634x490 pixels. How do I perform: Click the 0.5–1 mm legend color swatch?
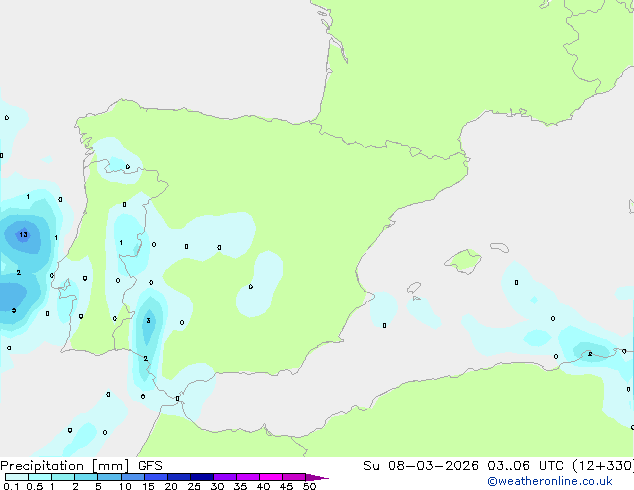coord(40,477)
